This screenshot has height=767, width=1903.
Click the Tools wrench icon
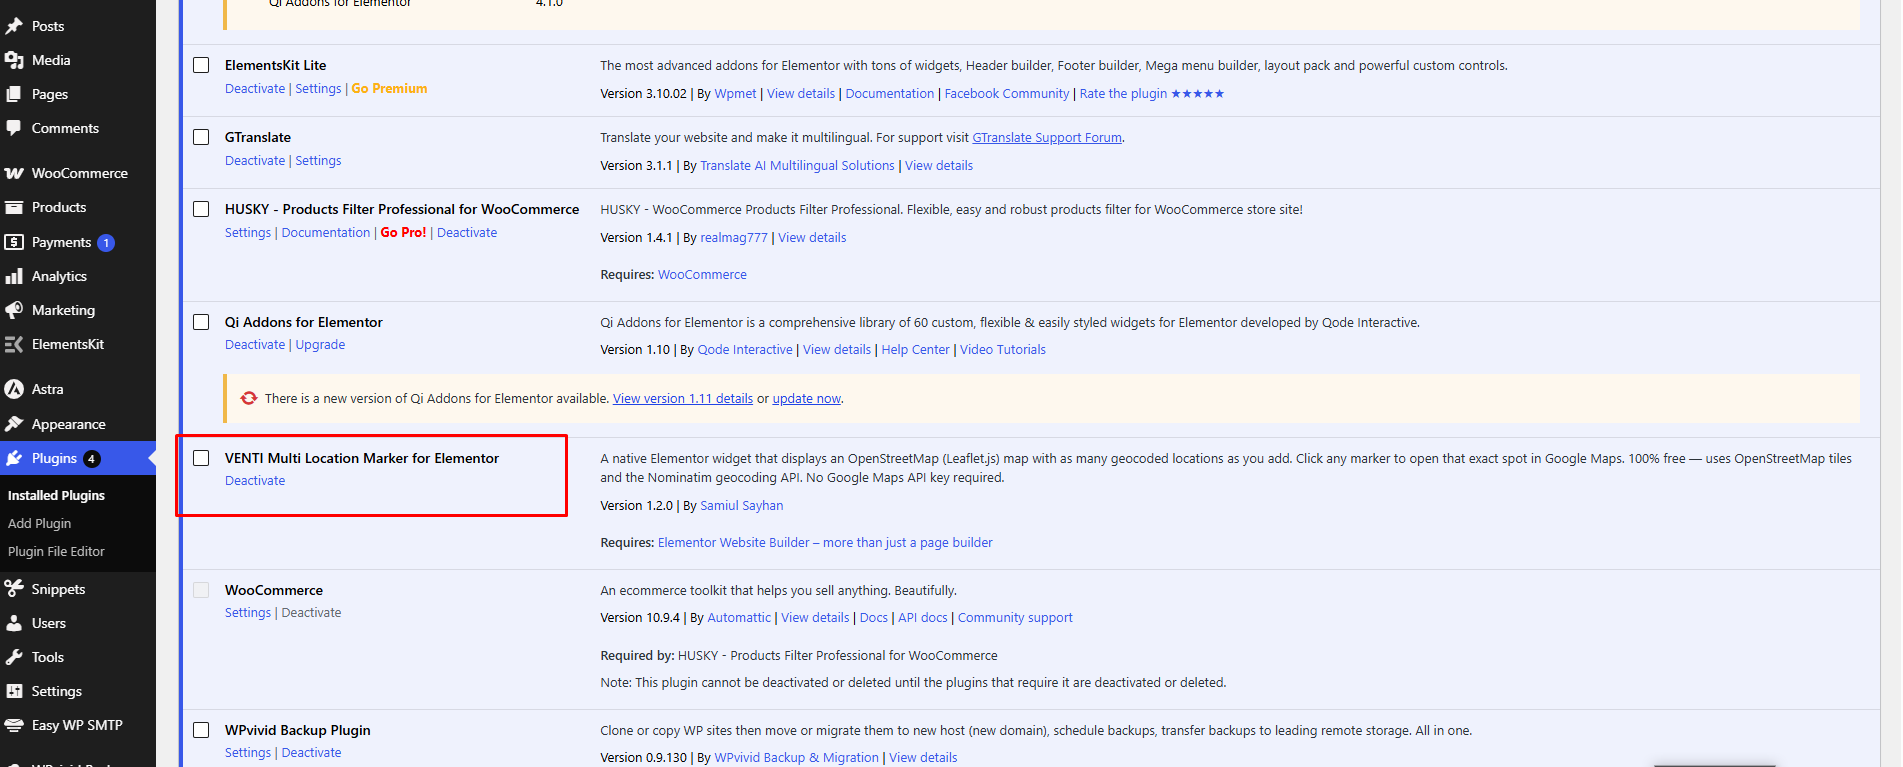pos(14,657)
